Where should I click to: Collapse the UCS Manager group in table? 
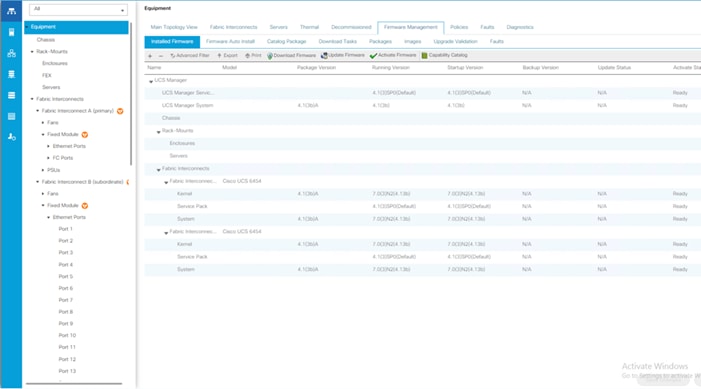(151, 81)
